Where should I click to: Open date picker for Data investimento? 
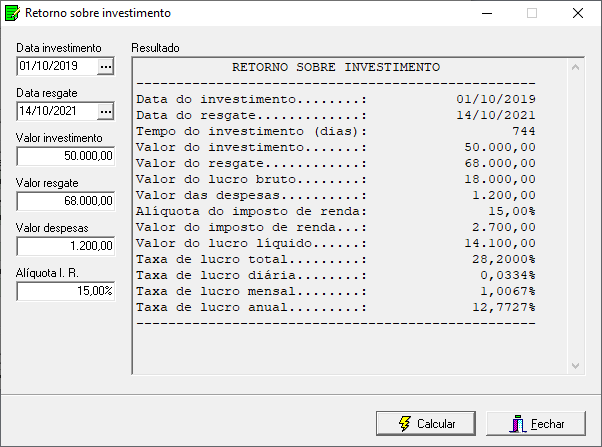pyautogui.click(x=106, y=66)
